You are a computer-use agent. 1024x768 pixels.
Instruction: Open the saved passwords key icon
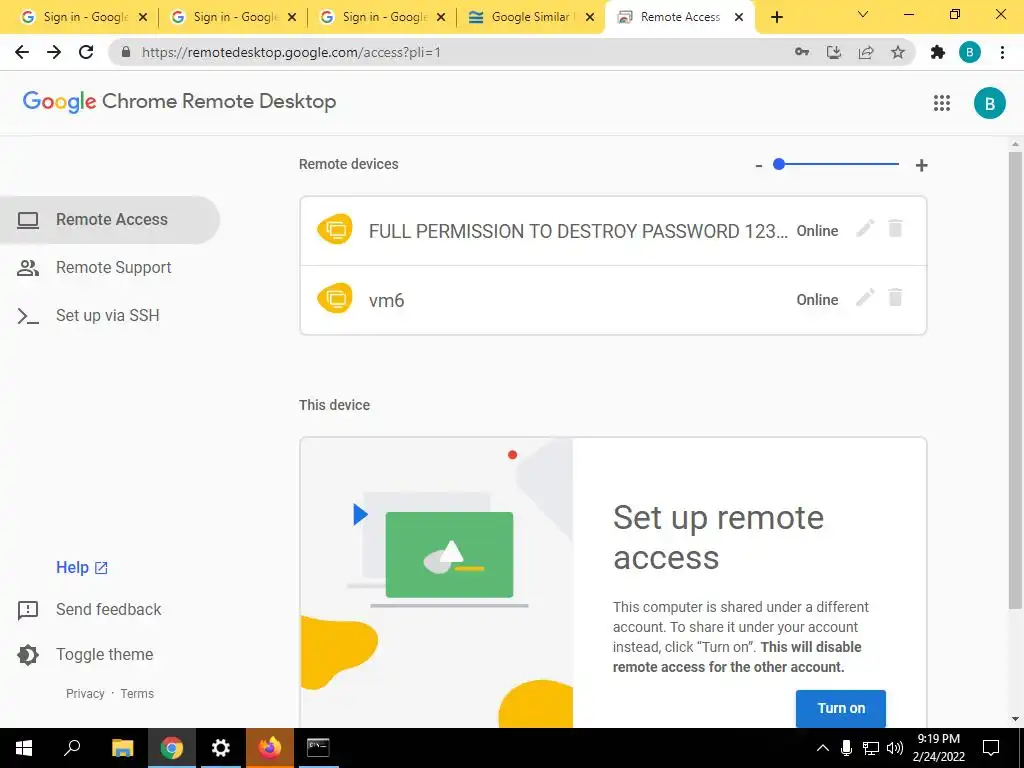coord(802,52)
